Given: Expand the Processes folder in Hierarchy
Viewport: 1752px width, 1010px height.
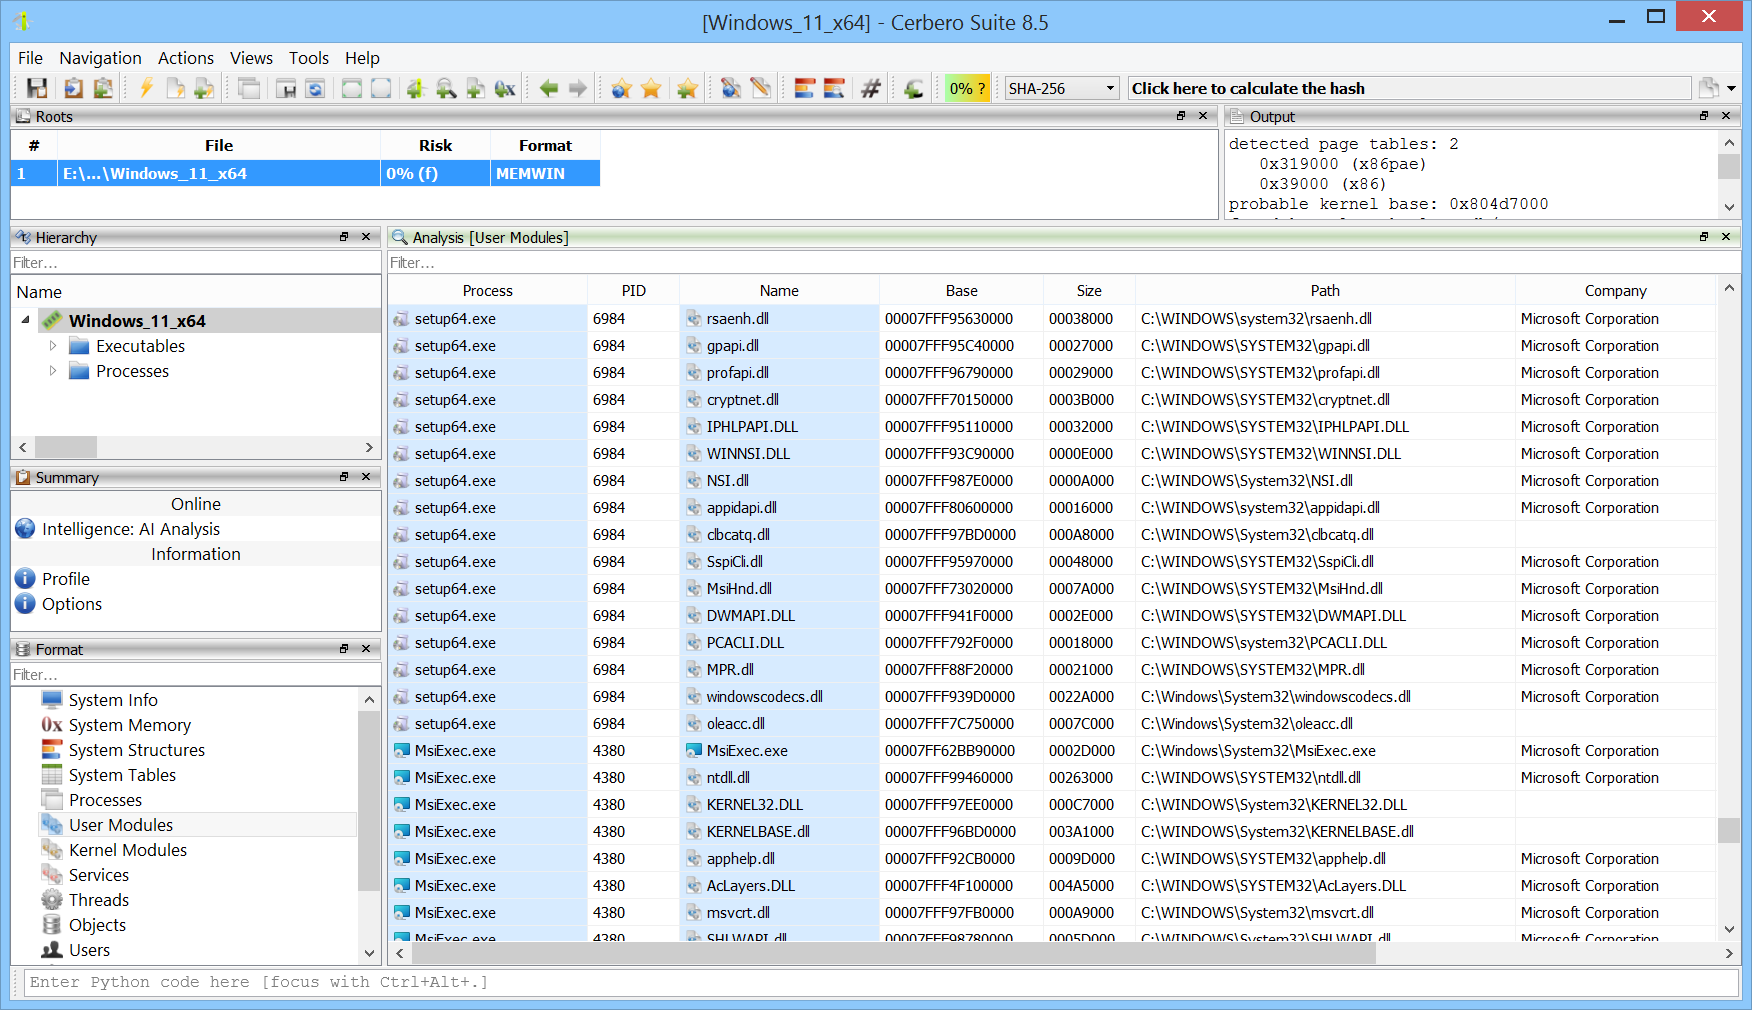Looking at the screenshot, I should [53, 371].
